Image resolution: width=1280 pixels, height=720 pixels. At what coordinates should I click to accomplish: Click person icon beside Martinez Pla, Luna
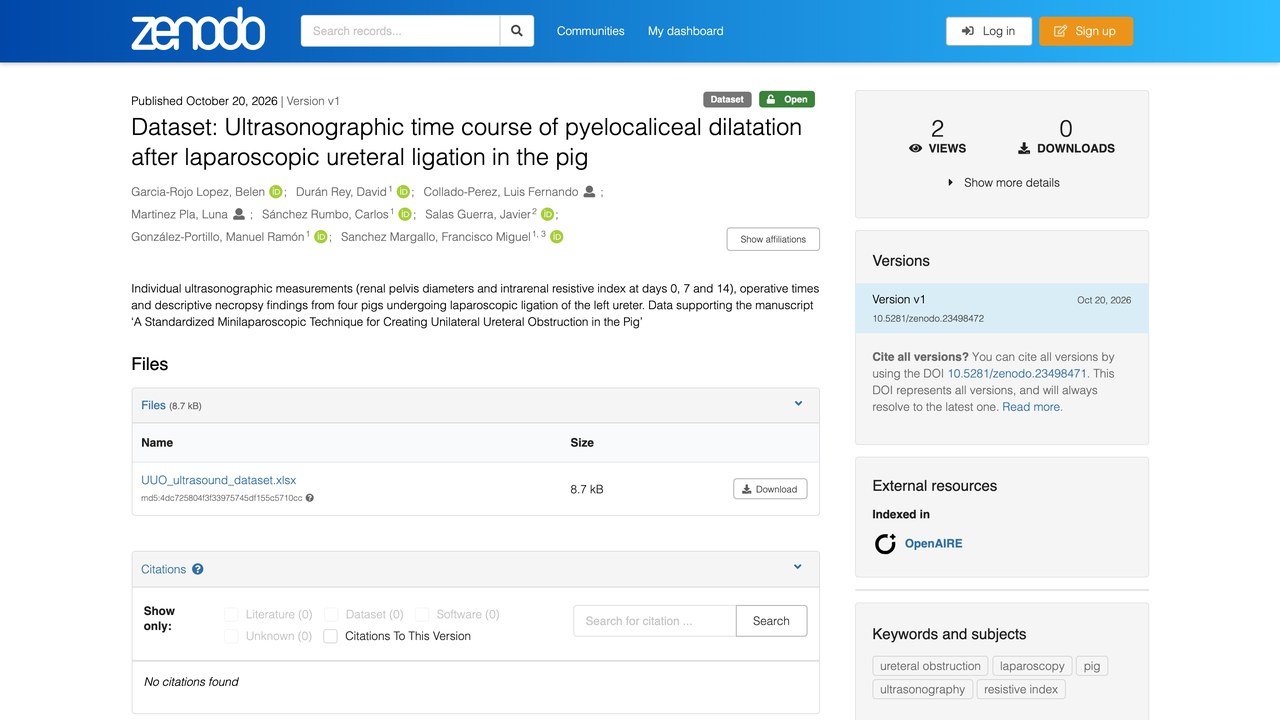239,214
